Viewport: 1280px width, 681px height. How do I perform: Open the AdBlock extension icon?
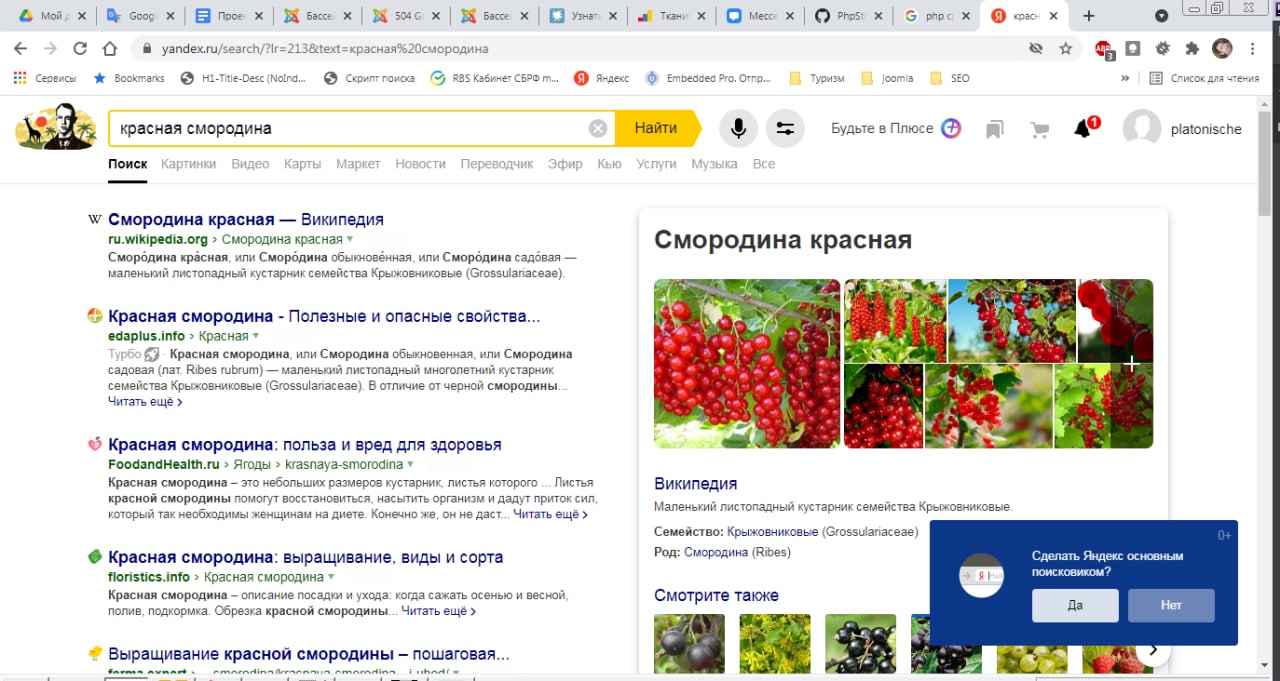(x=1103, y=49)
